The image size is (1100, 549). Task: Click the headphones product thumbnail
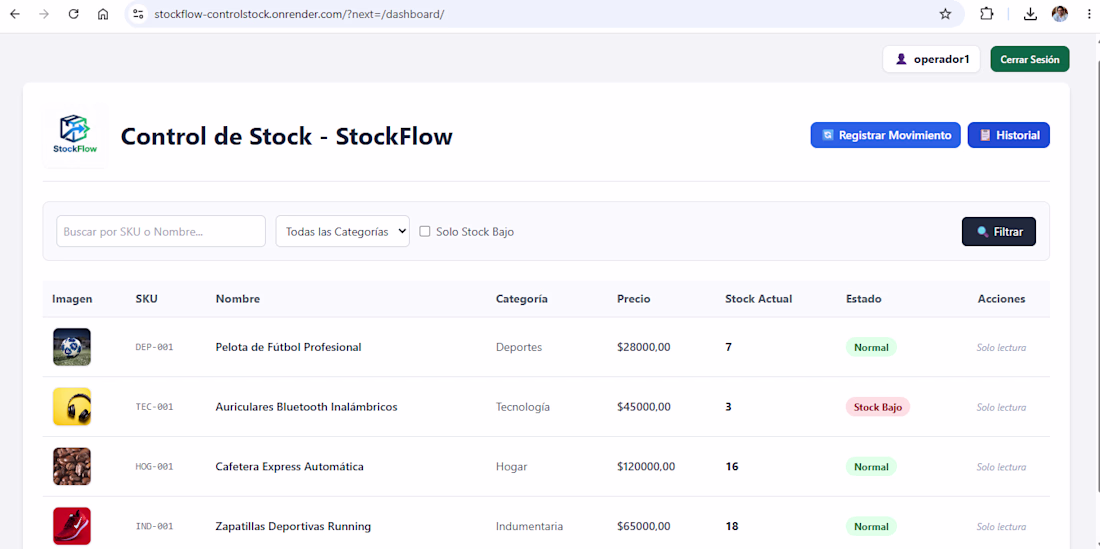point(72,407)
